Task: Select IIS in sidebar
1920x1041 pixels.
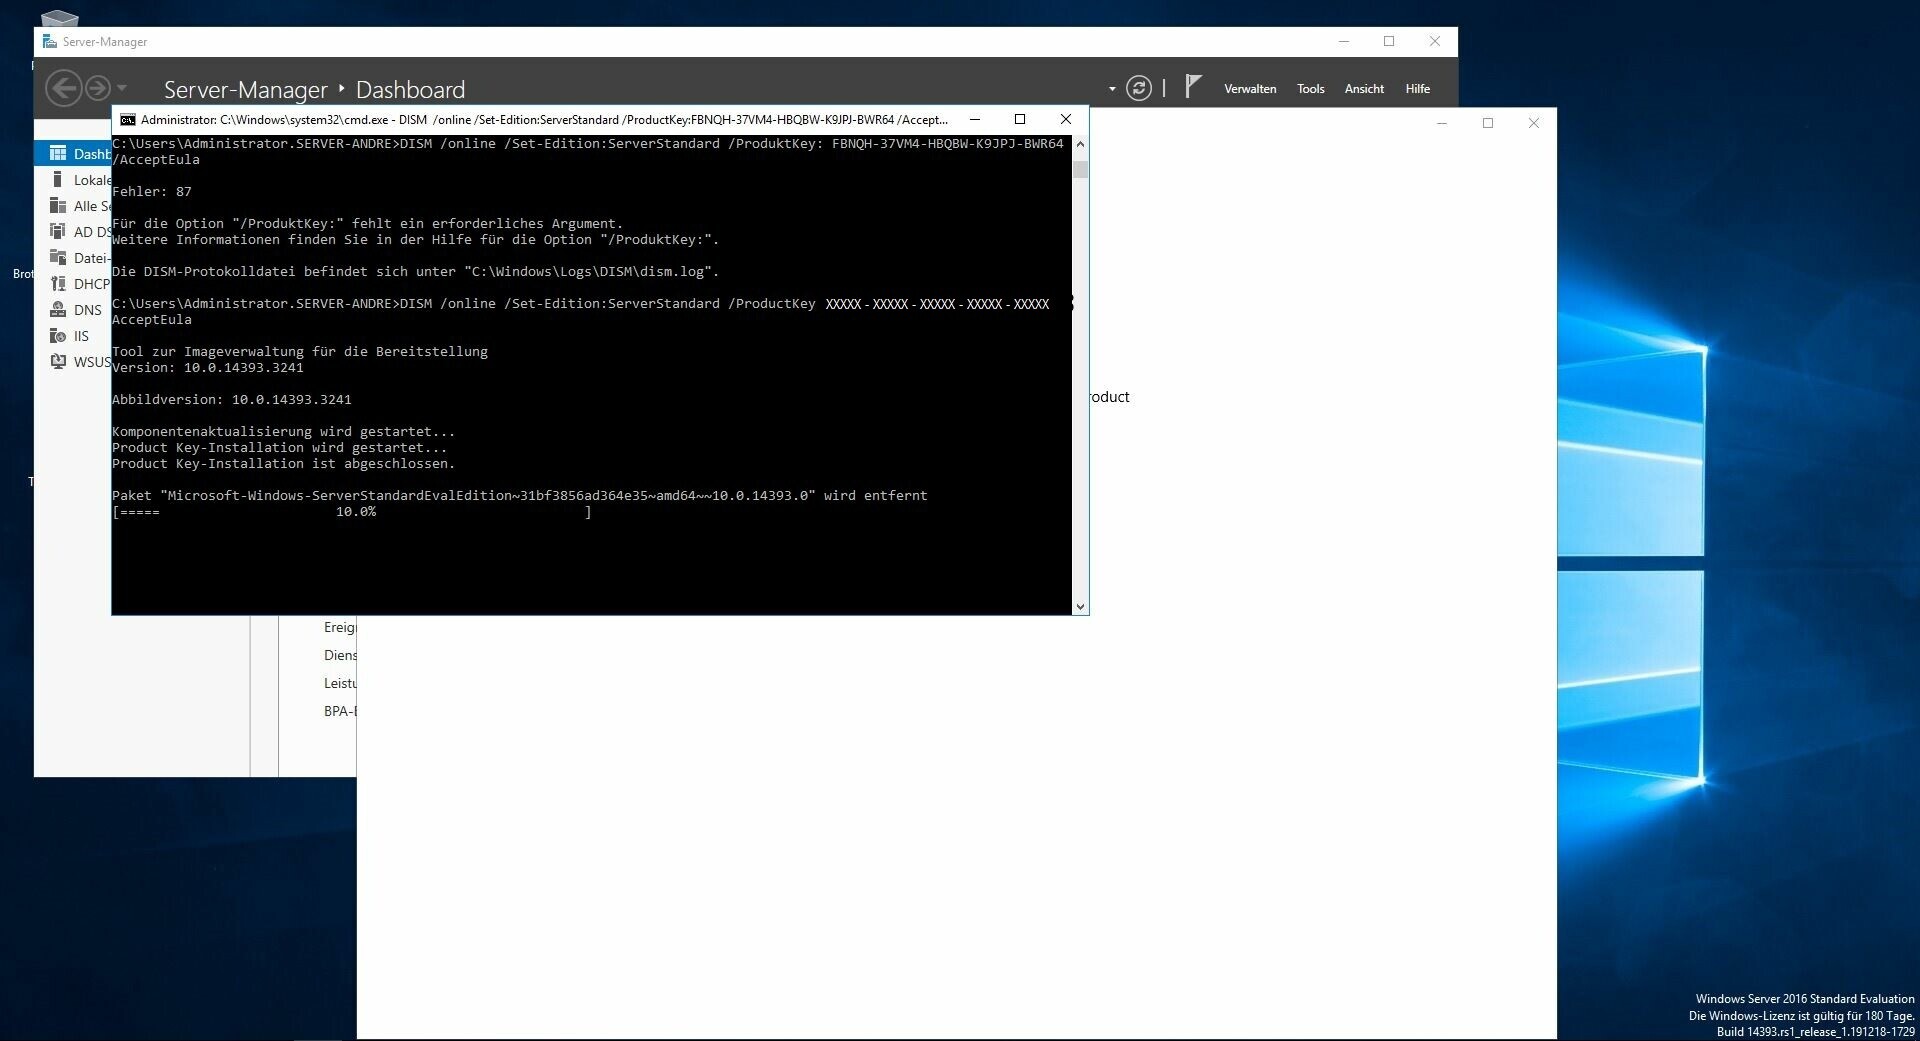Action: click(73, 336)
